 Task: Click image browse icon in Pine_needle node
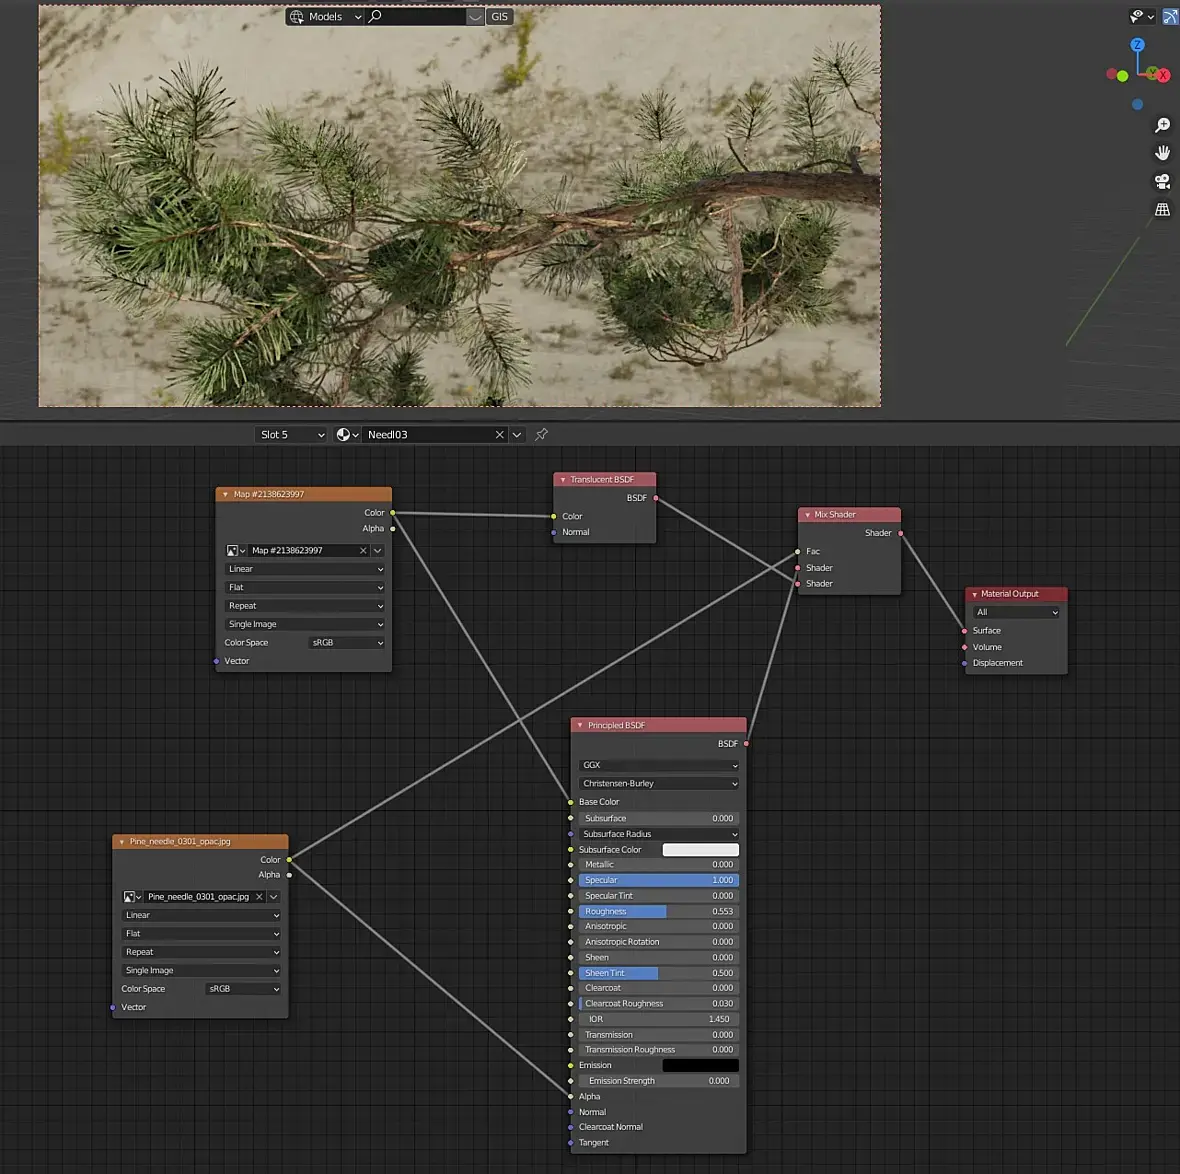click(x=132, y=896)
